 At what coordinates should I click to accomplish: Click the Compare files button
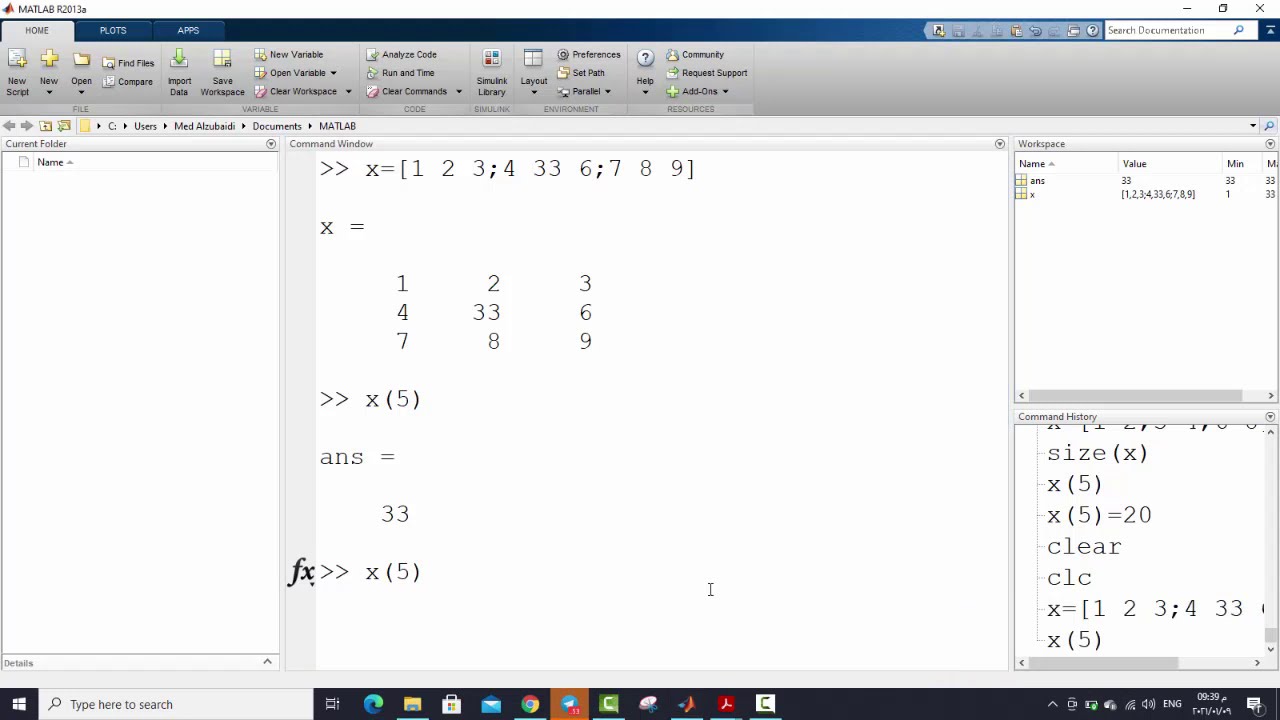pos(127,82)
